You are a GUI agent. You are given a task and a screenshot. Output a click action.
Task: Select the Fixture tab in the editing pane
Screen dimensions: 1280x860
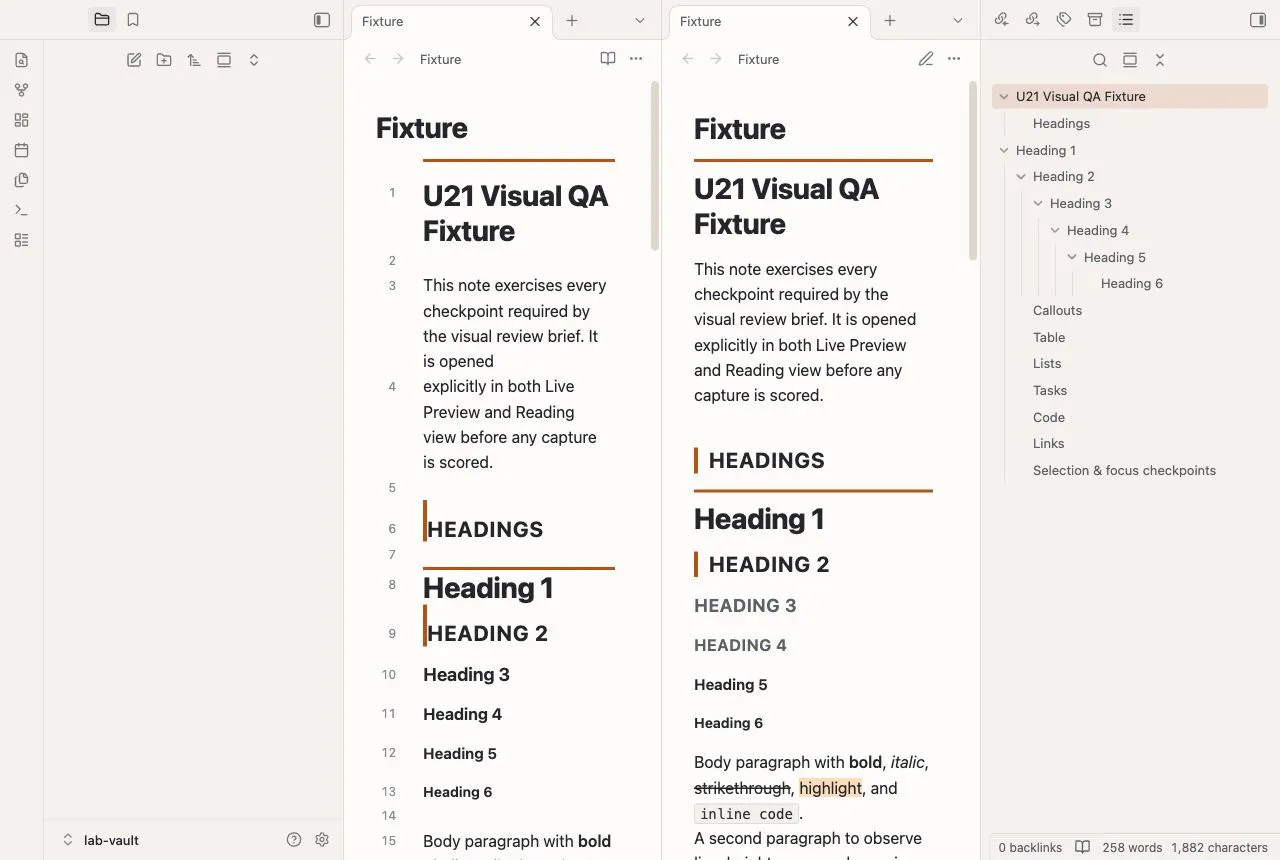click(x=452, y=21)
